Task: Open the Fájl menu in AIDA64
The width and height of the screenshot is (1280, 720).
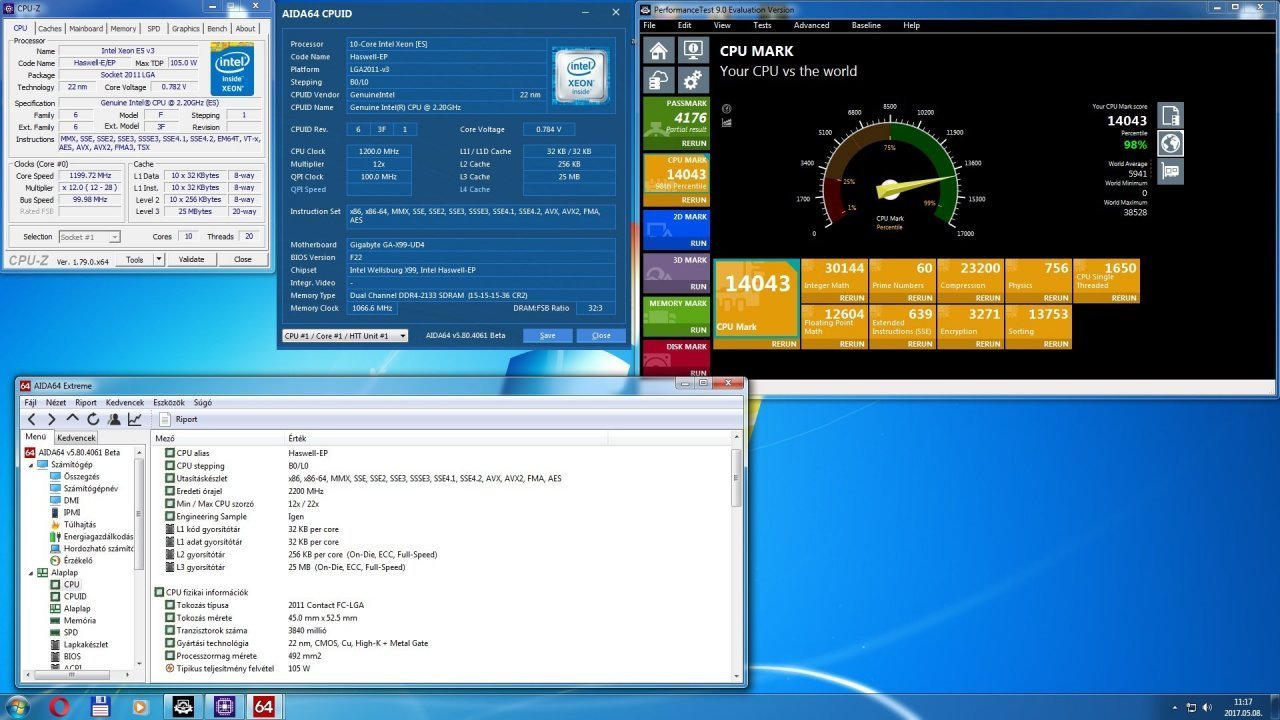Action: [30, 402]
